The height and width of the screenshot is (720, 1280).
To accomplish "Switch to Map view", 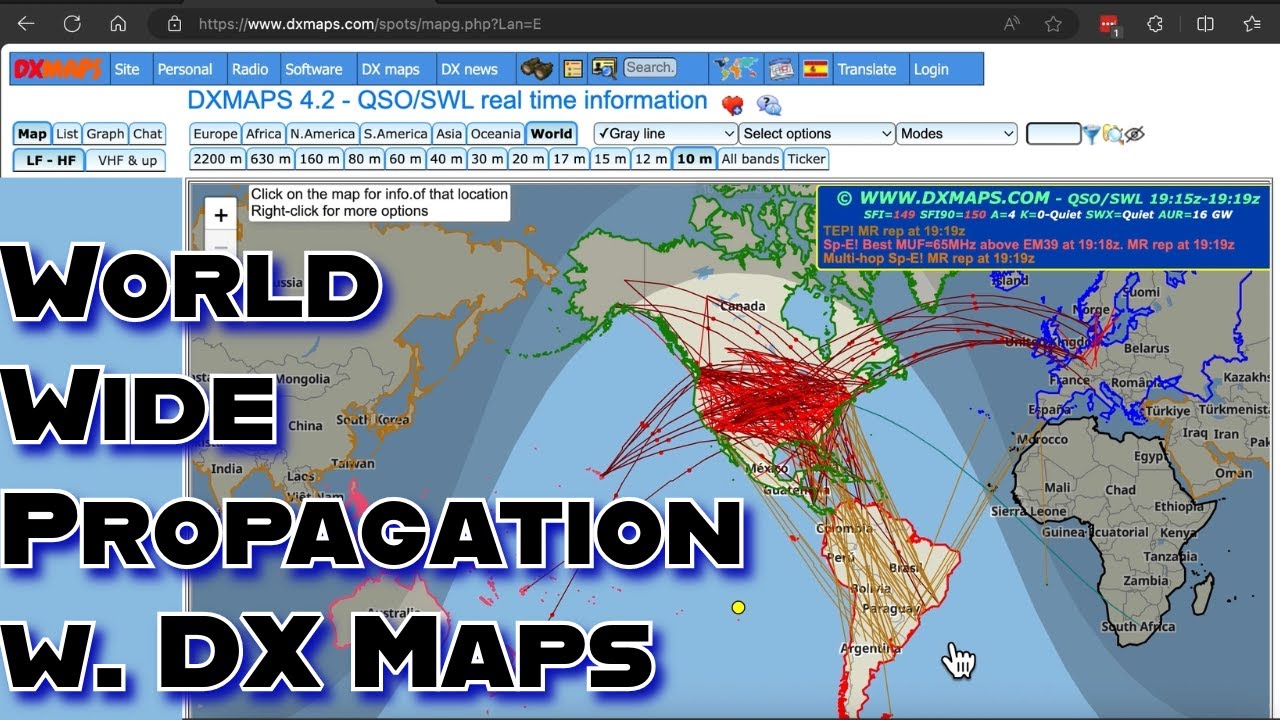I will pos(32,134).
